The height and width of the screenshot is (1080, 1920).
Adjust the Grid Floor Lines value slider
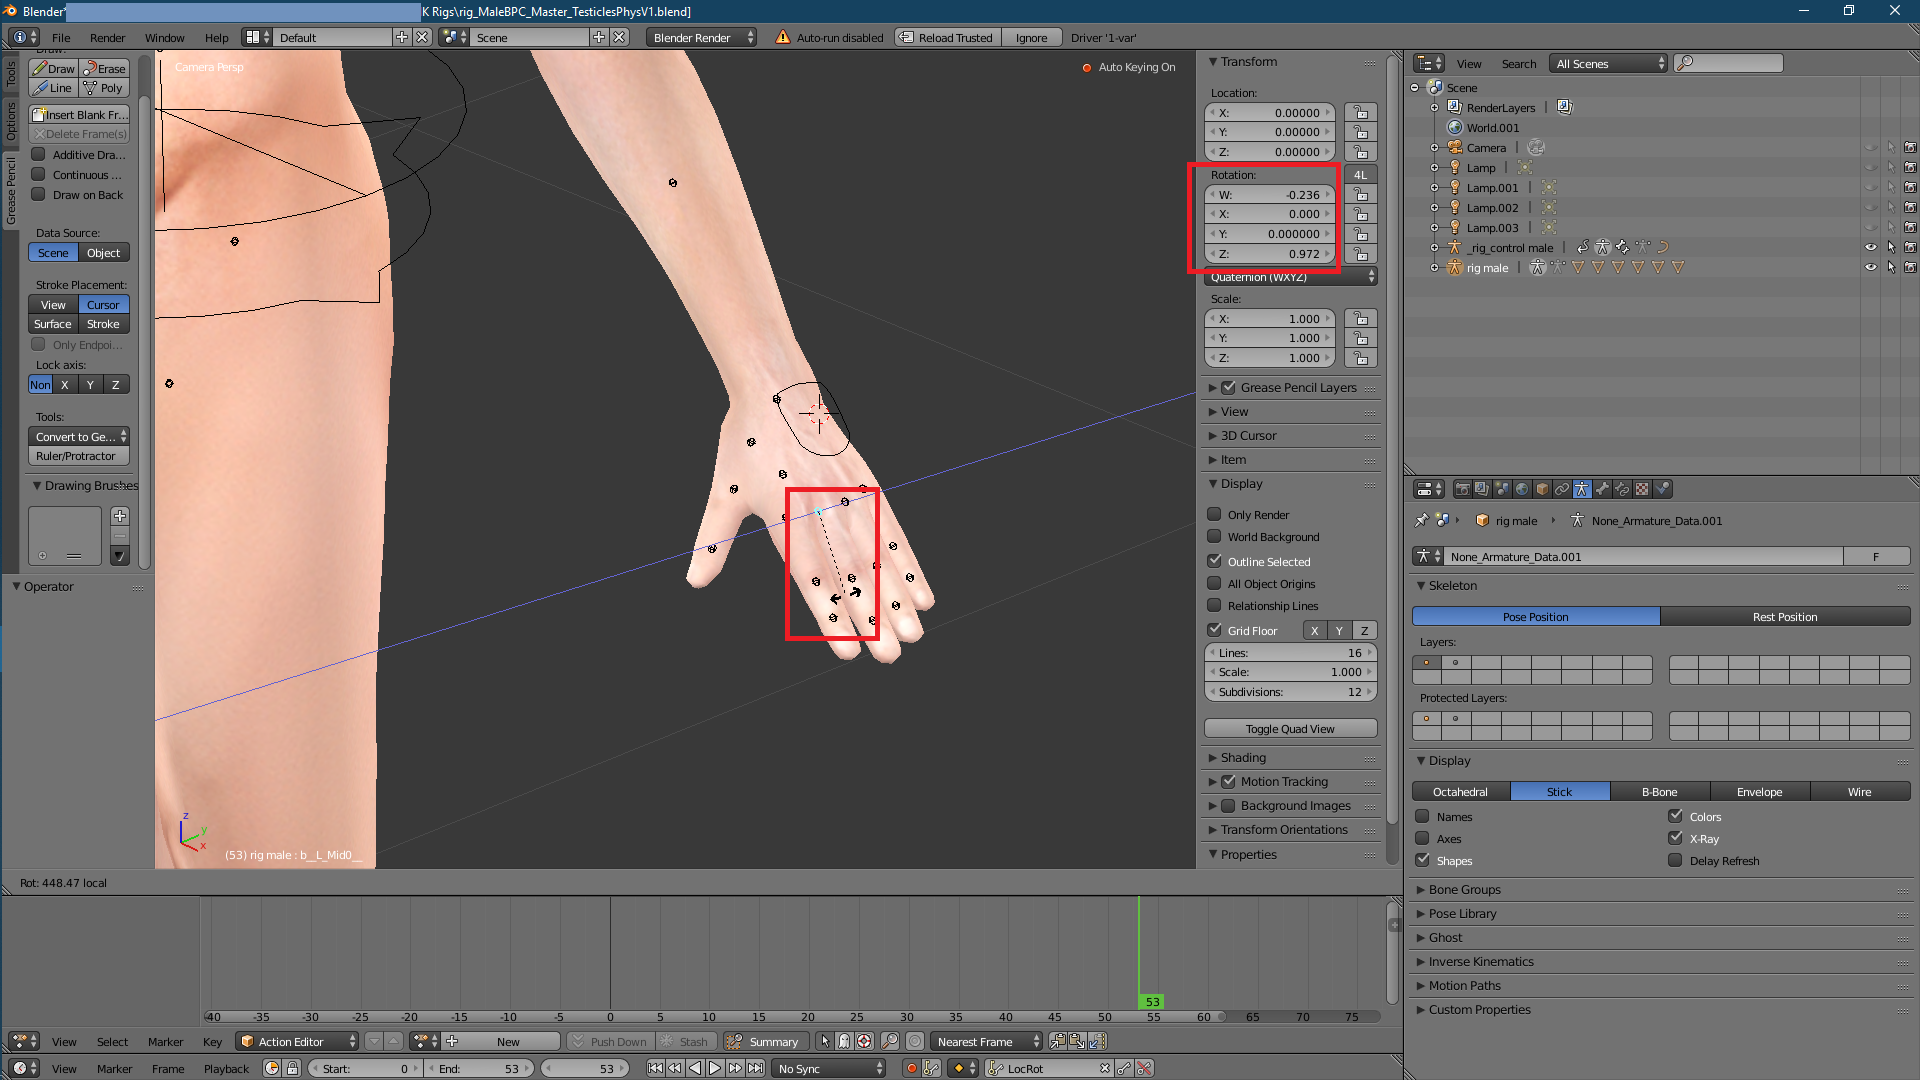tap(1290, 652)
